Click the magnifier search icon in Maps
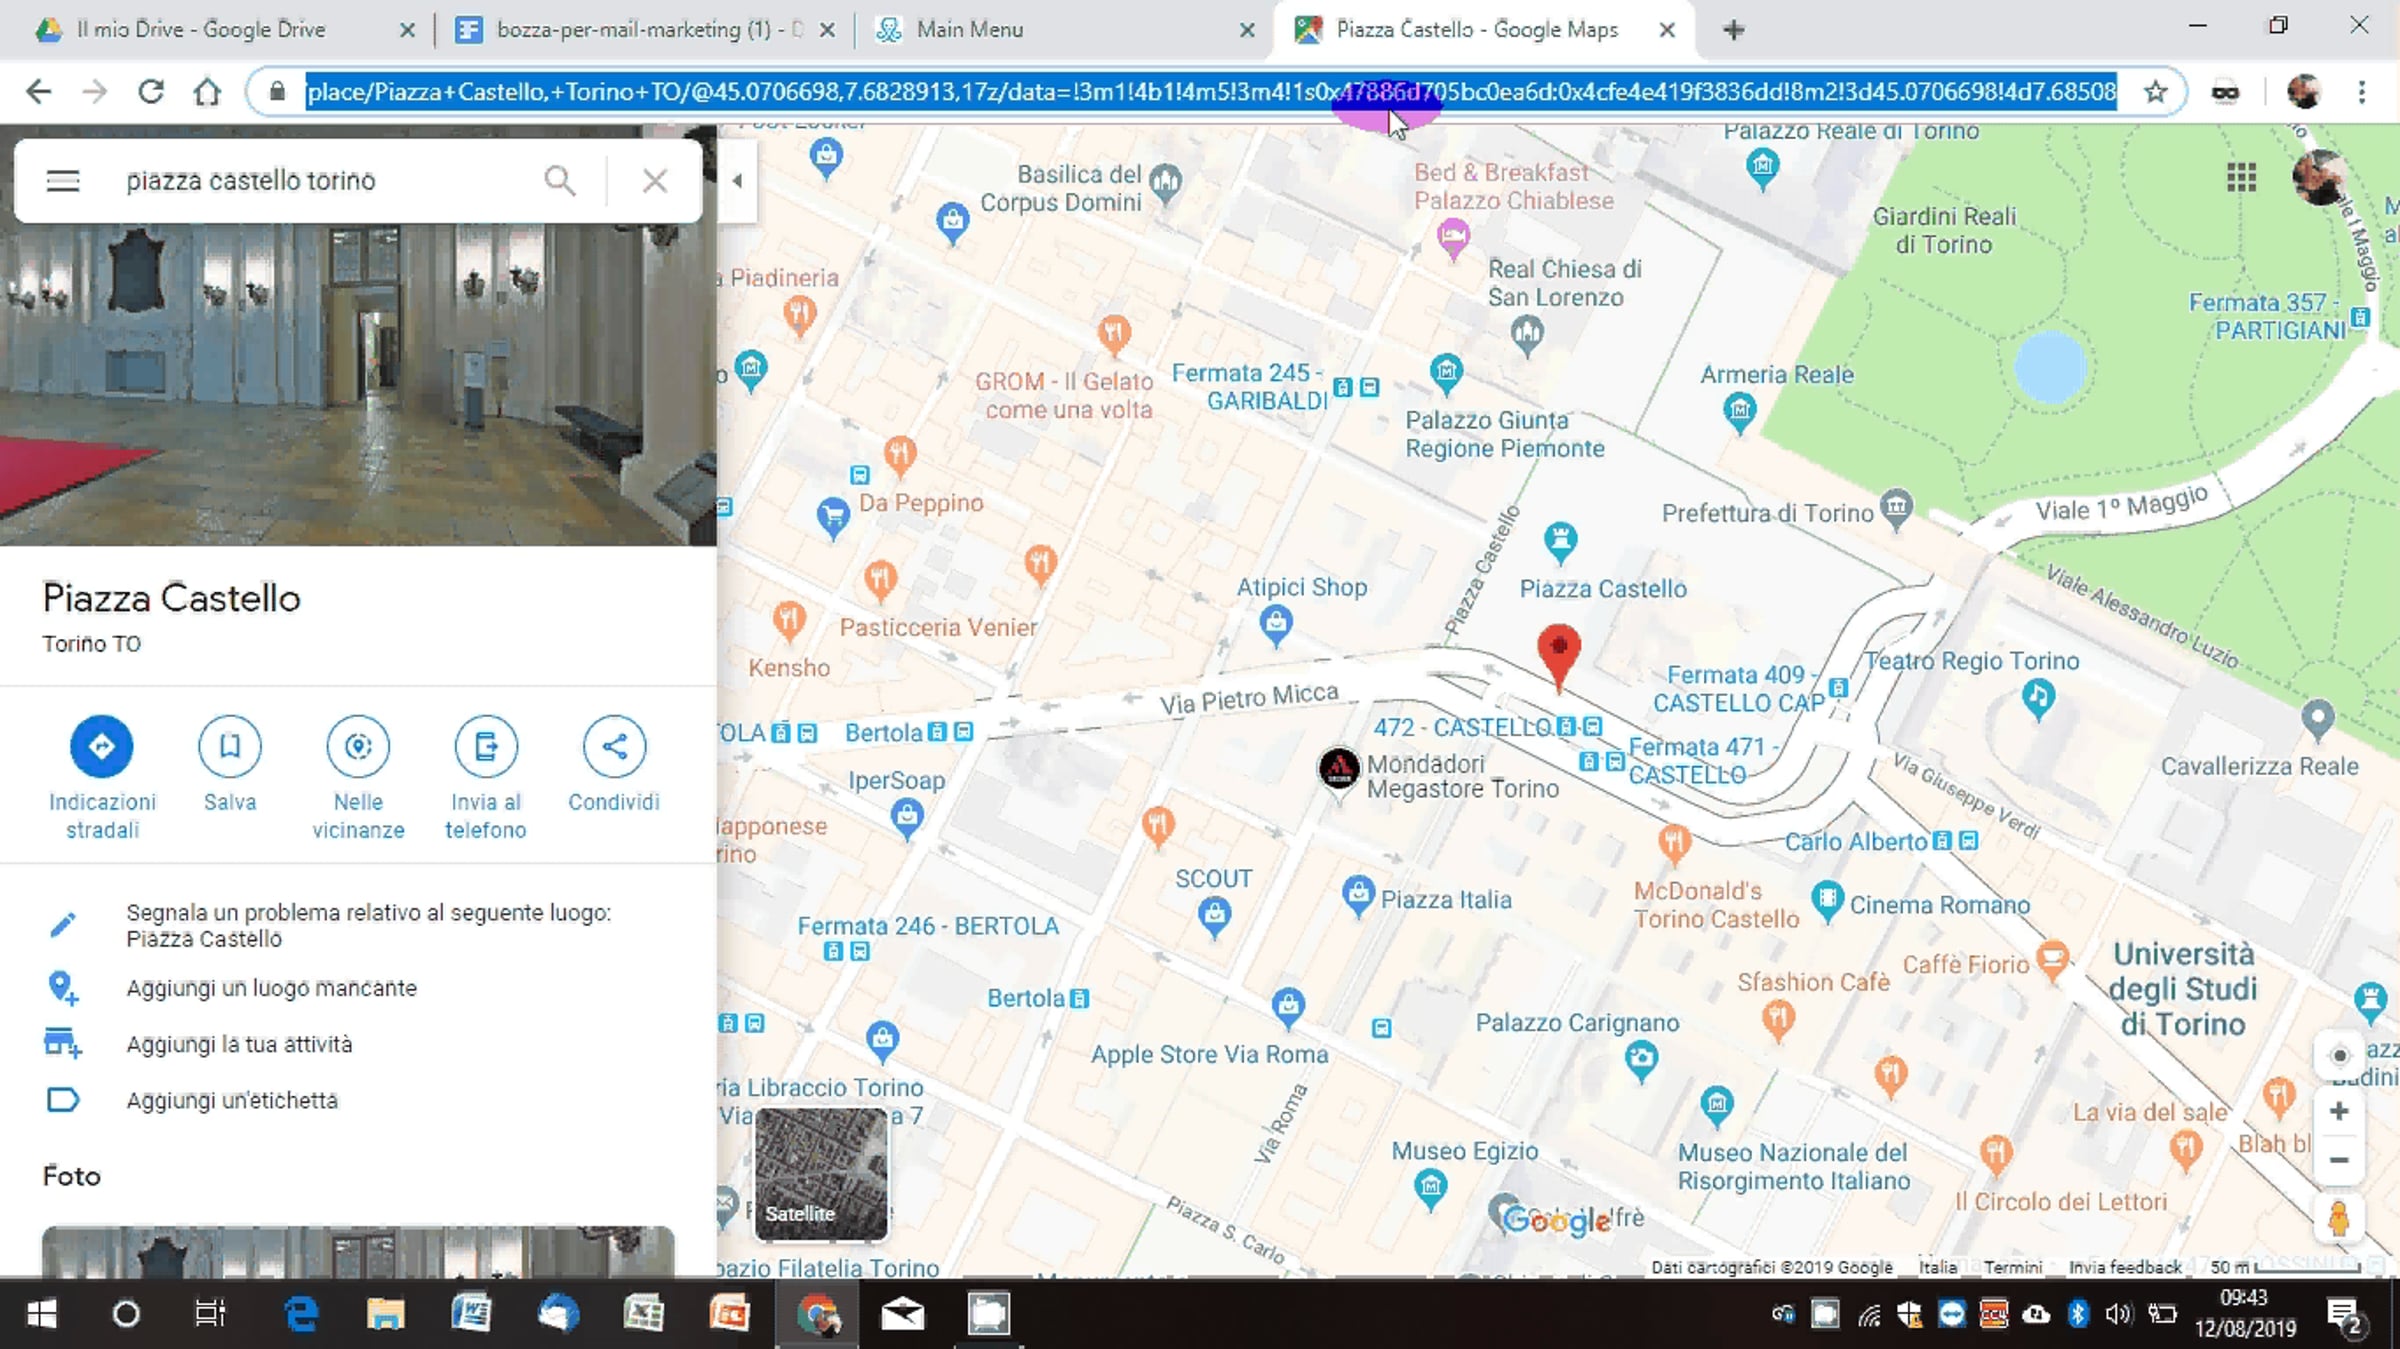 click(x=559, y=181)
